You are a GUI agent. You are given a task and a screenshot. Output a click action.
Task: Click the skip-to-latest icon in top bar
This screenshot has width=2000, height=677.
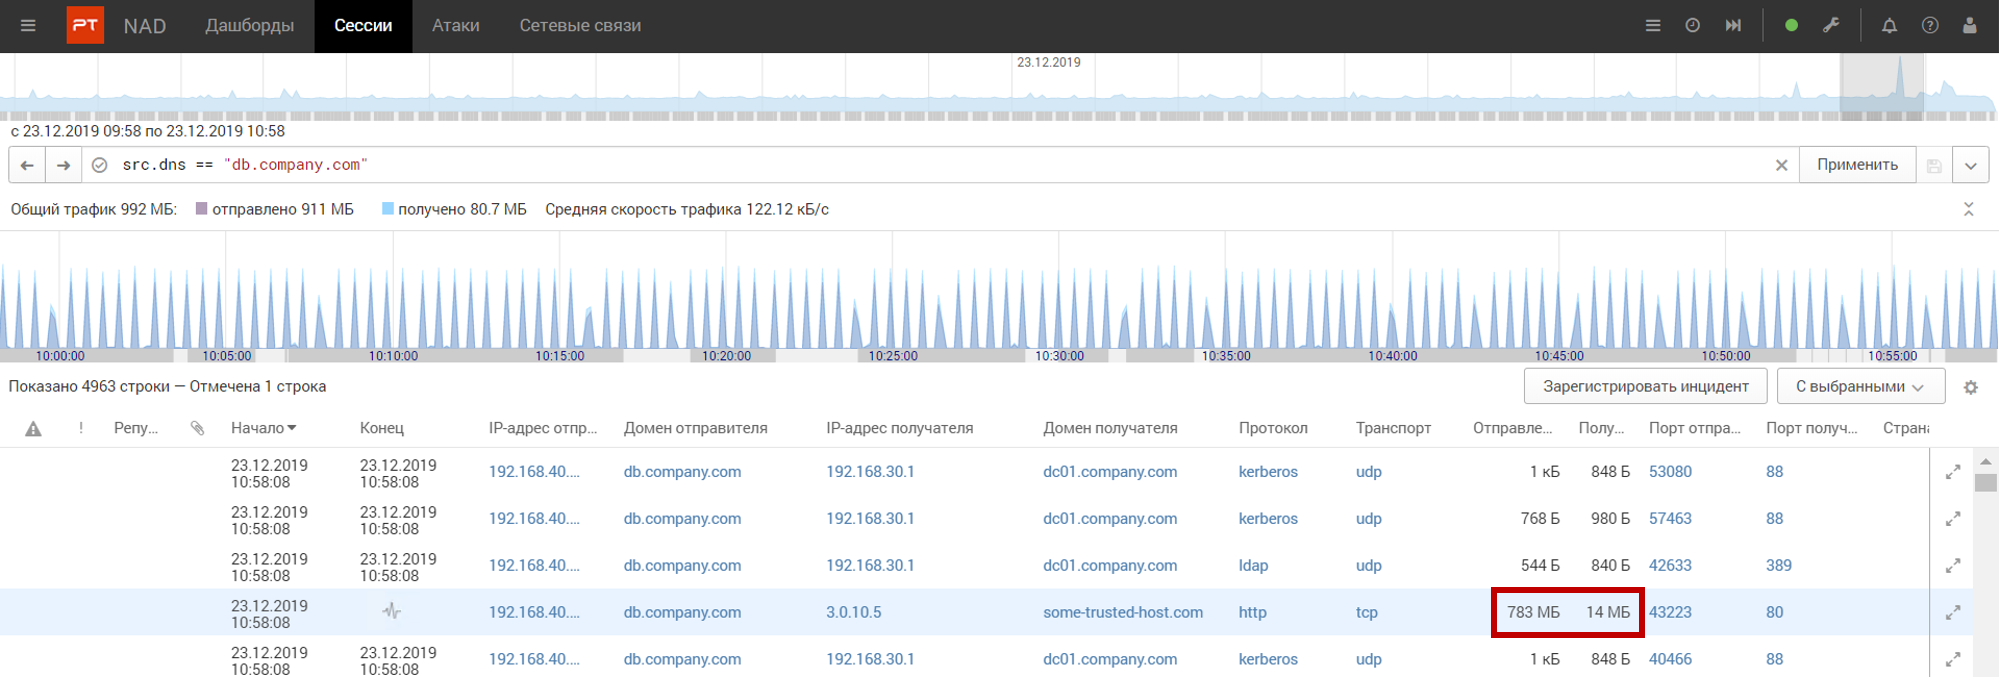click(x=1733, y=26)
